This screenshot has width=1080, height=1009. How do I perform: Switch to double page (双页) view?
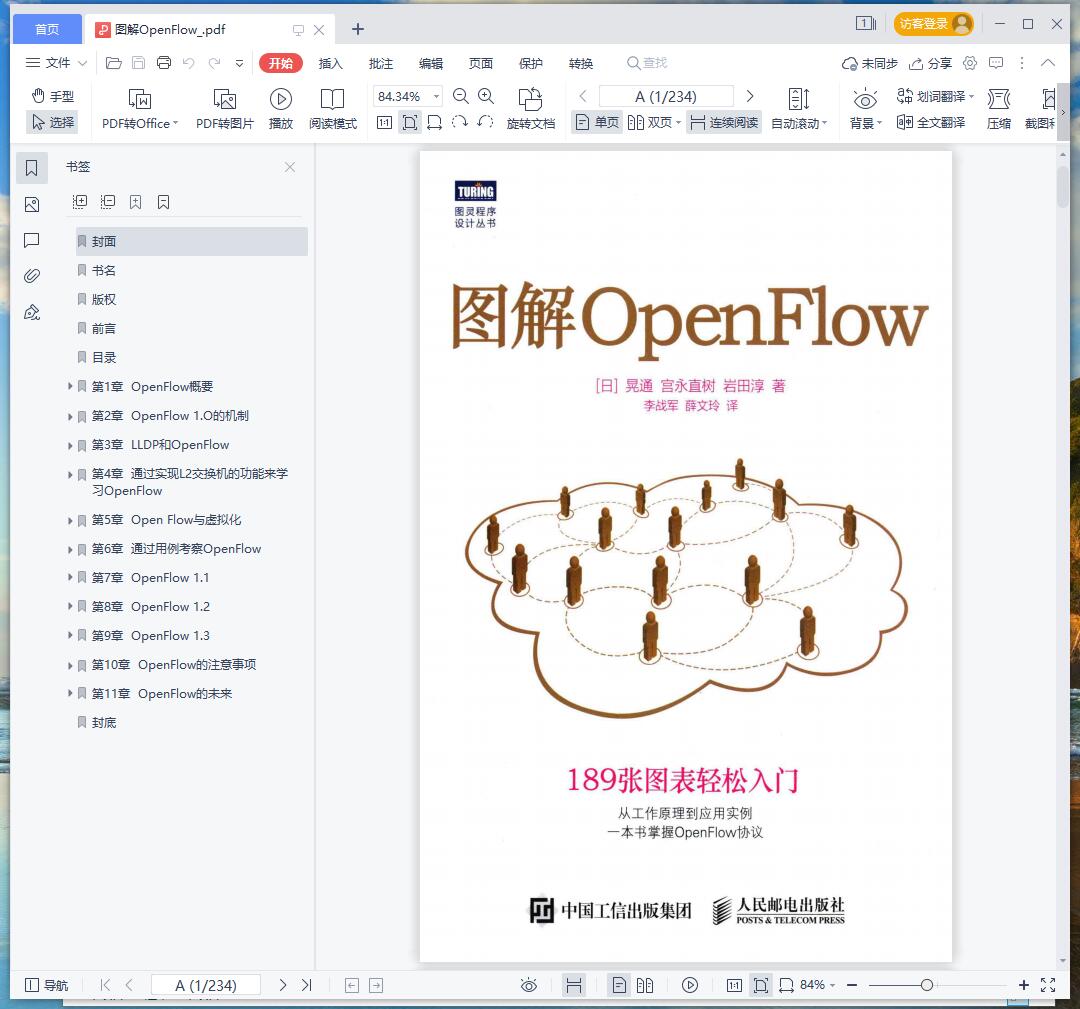(654, 123)
